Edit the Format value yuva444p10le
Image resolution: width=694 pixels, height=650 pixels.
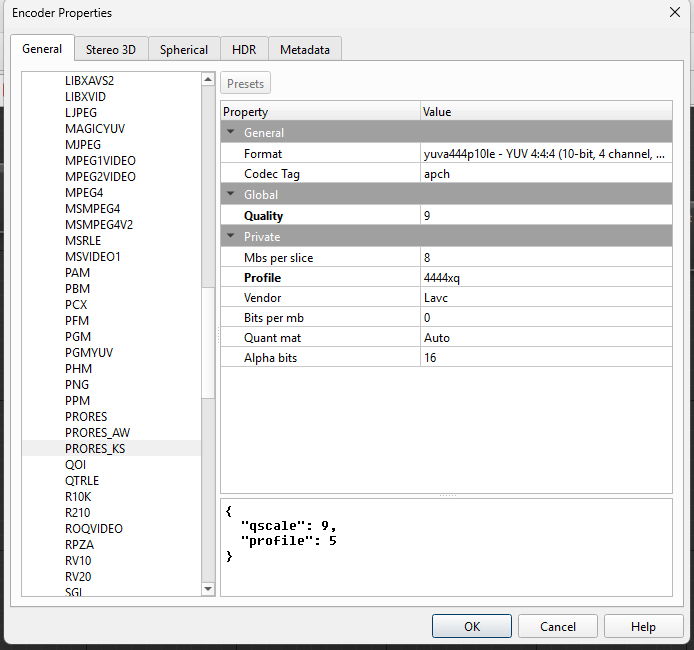(x=546, y=154)
